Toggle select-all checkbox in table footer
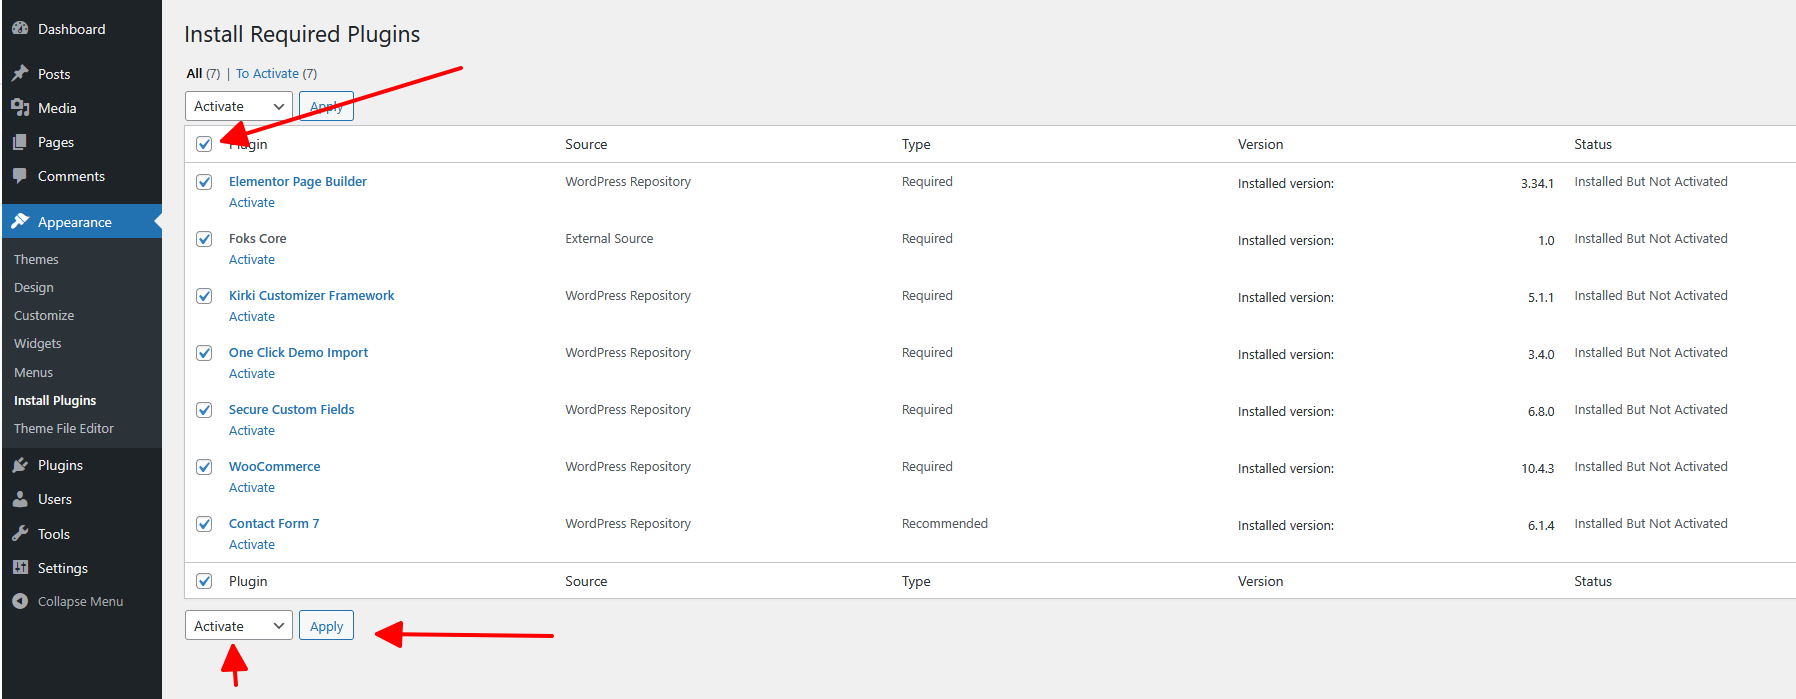This screenshot has width=1796, height=699. pyautogui.click(x=204, y=581)
